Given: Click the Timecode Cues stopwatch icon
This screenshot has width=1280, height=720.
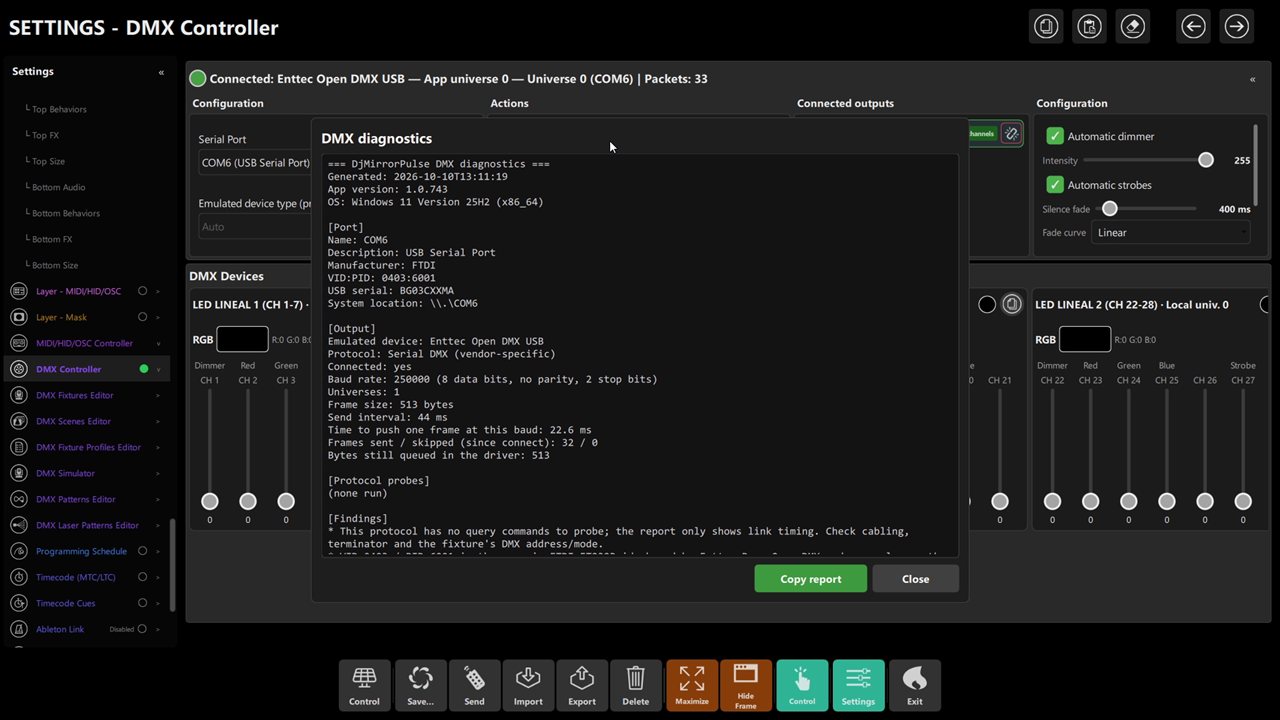Looking at the screenshot, I should [18, 603].
